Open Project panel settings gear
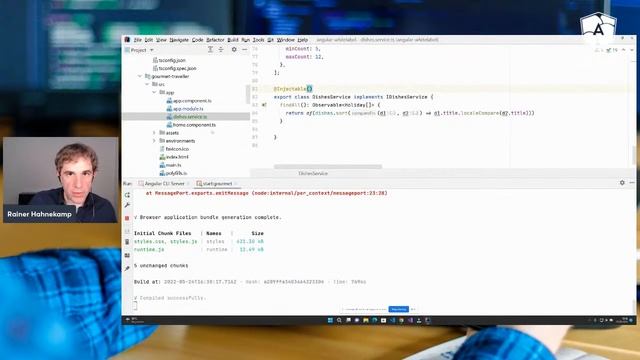Screen dimensions: 640x360 click(234, 49)
